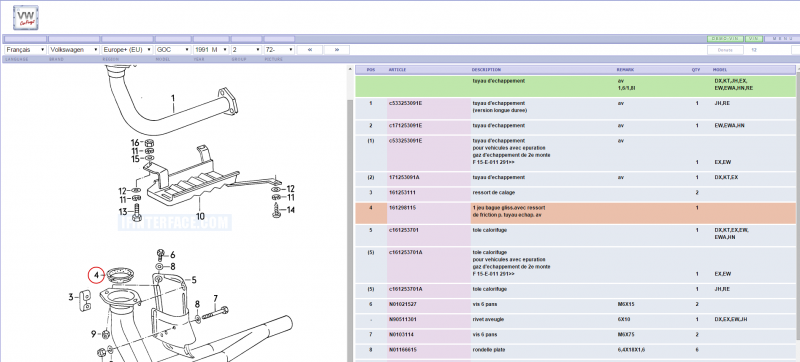Image resolution: width=800 pixels, height=362 pixels.
Task: Open the Picture dropdown showing 72-
Action: tap(279, 50)
